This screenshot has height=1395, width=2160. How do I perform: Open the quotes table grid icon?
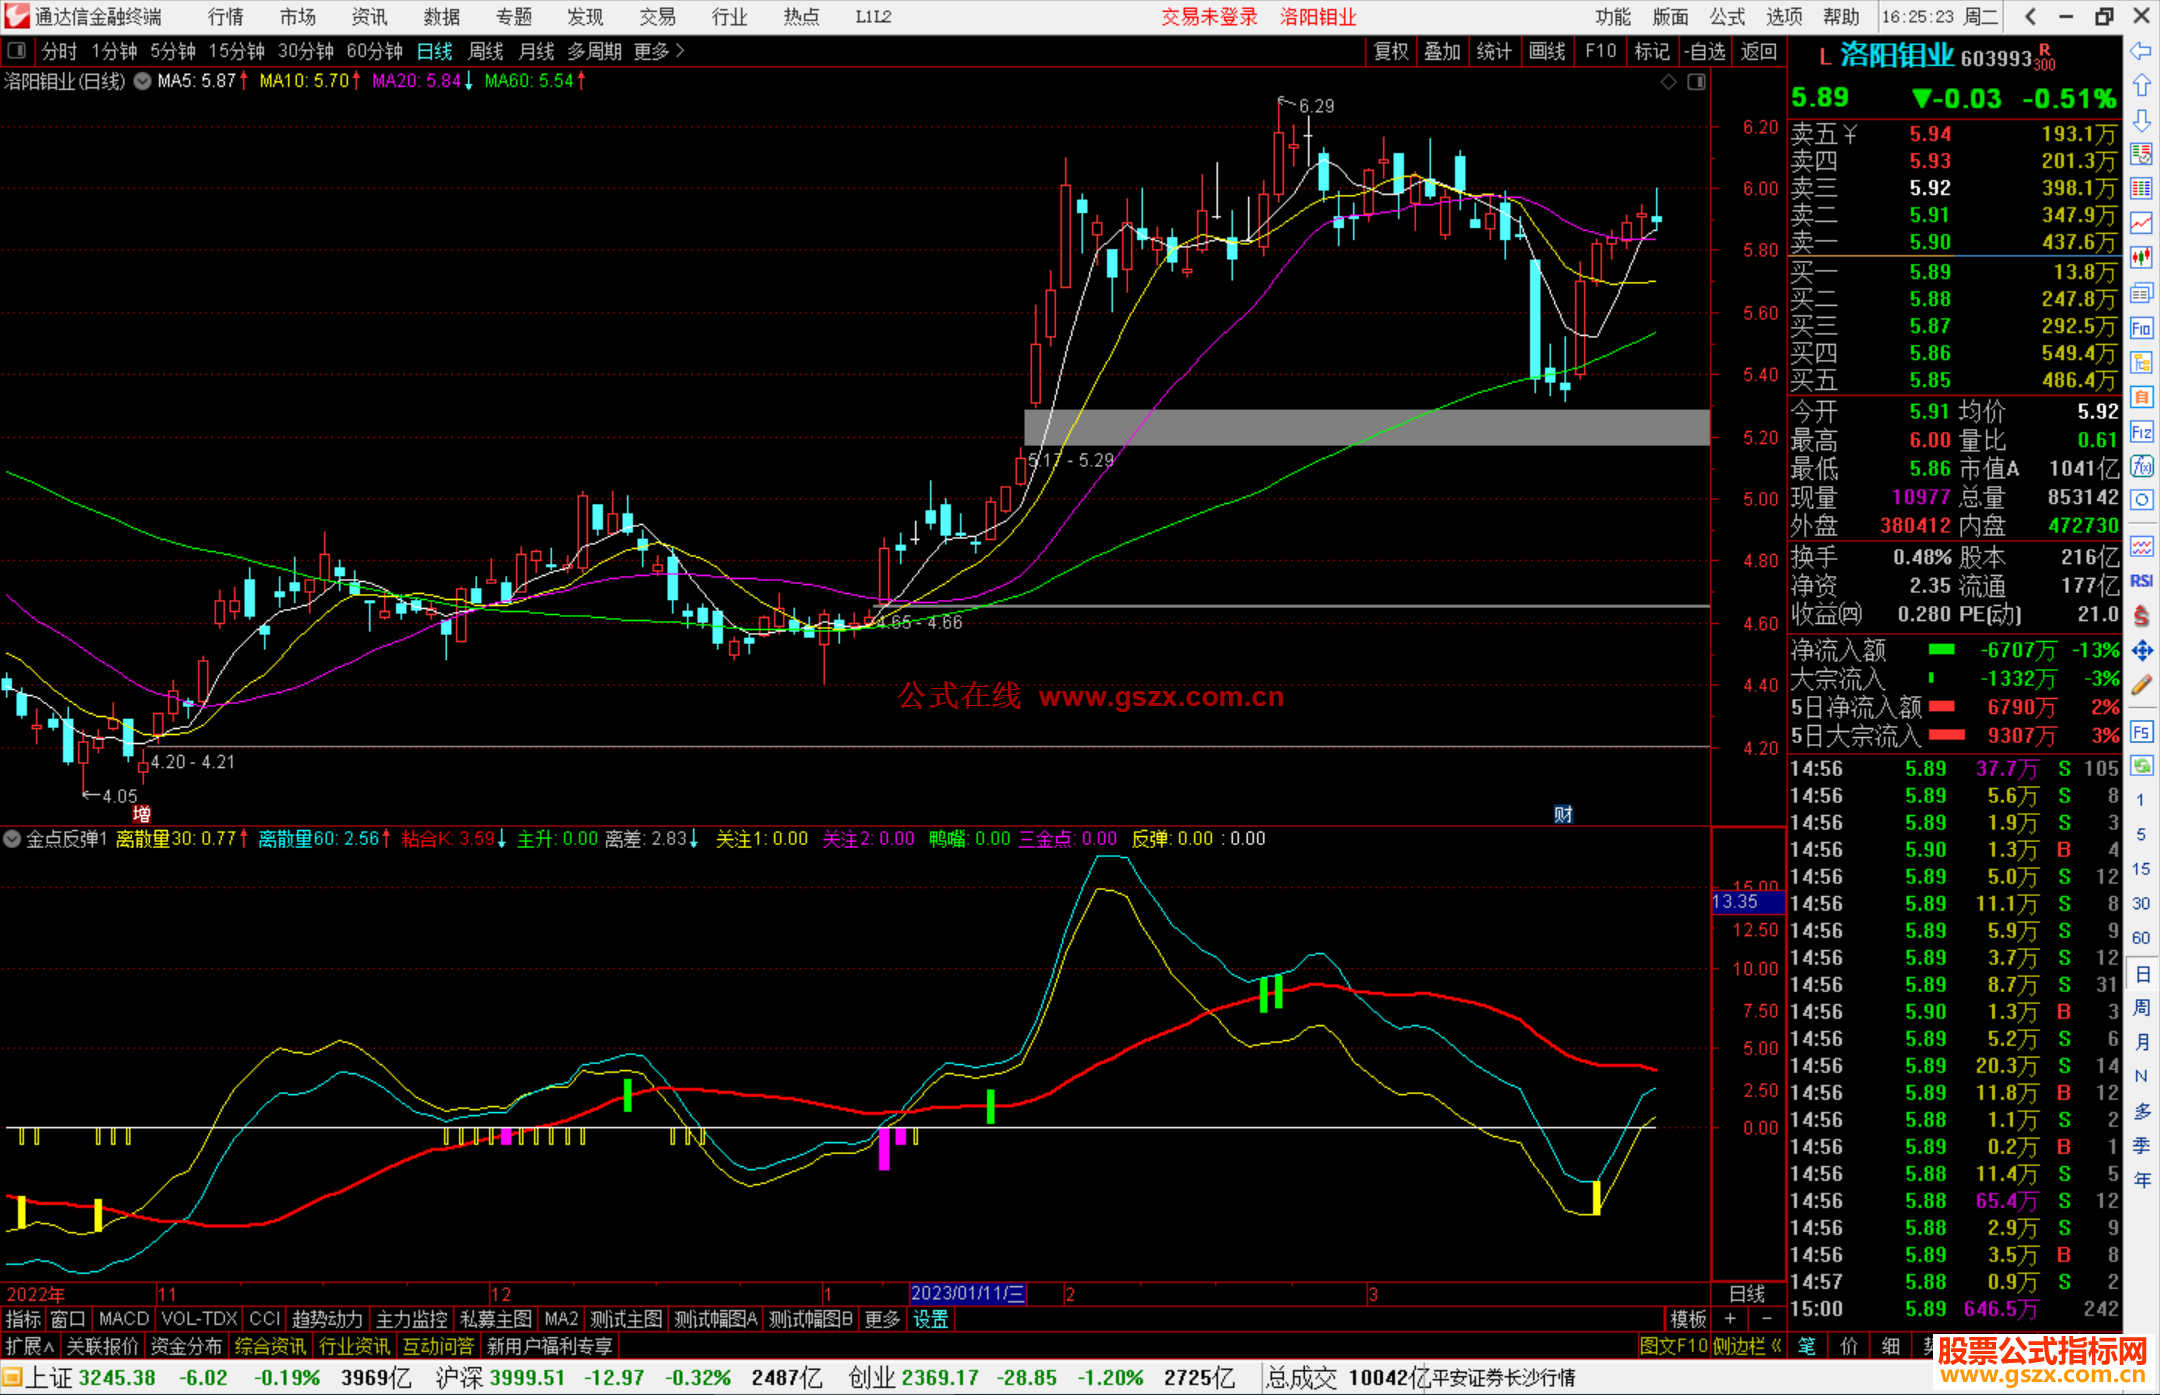(x=2141, y=189)
